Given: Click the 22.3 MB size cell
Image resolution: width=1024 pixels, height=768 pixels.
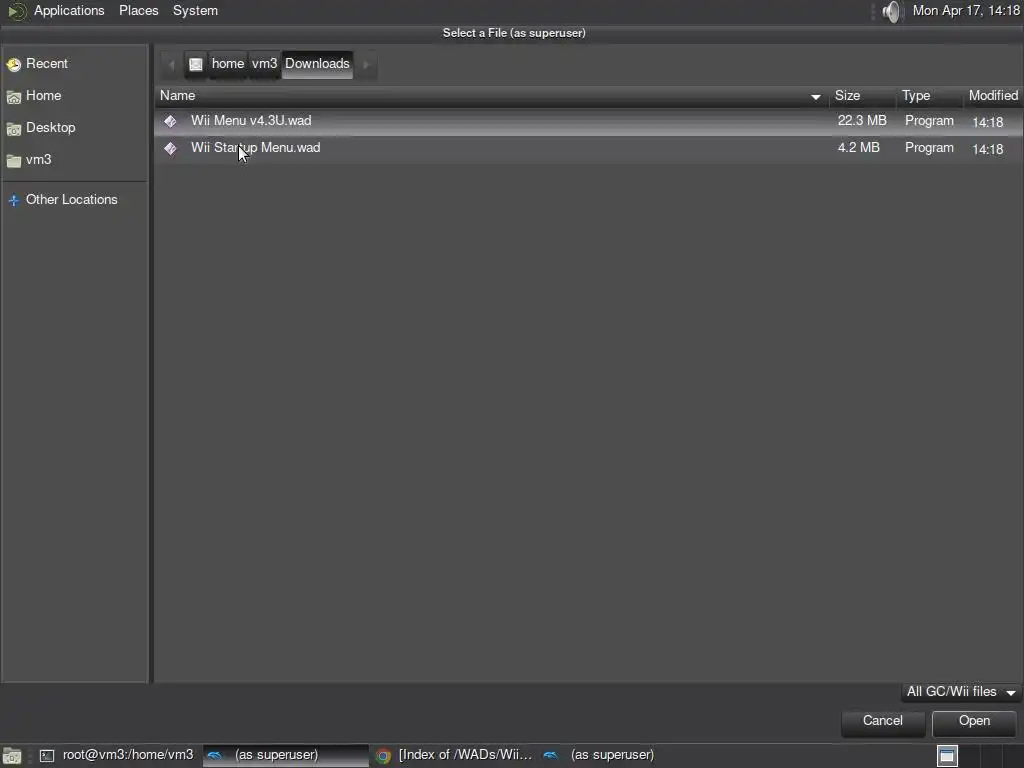Looking at the screenshot, I should point(862,121).
